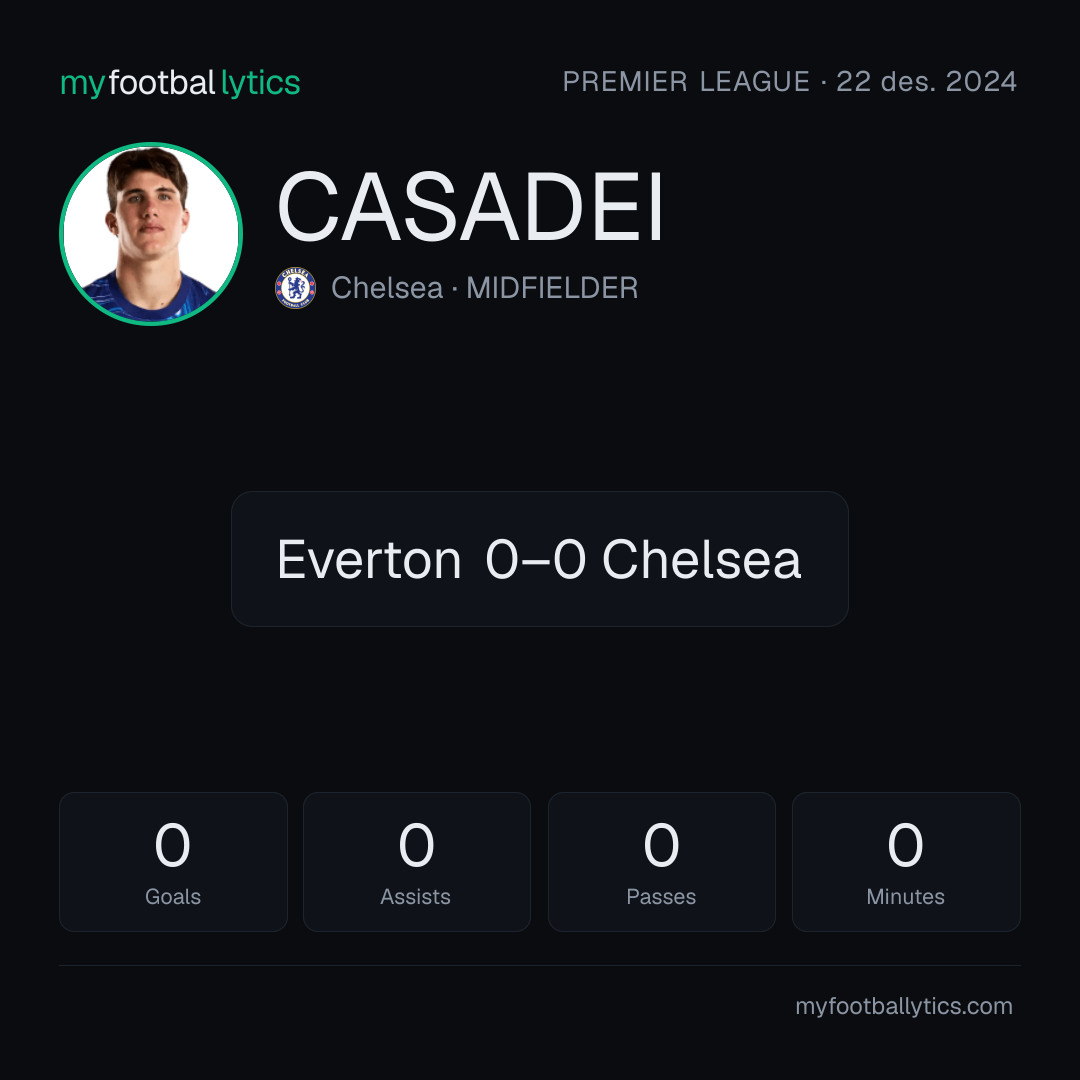Click the myfootballytics.com footer link

[904, 1006]
